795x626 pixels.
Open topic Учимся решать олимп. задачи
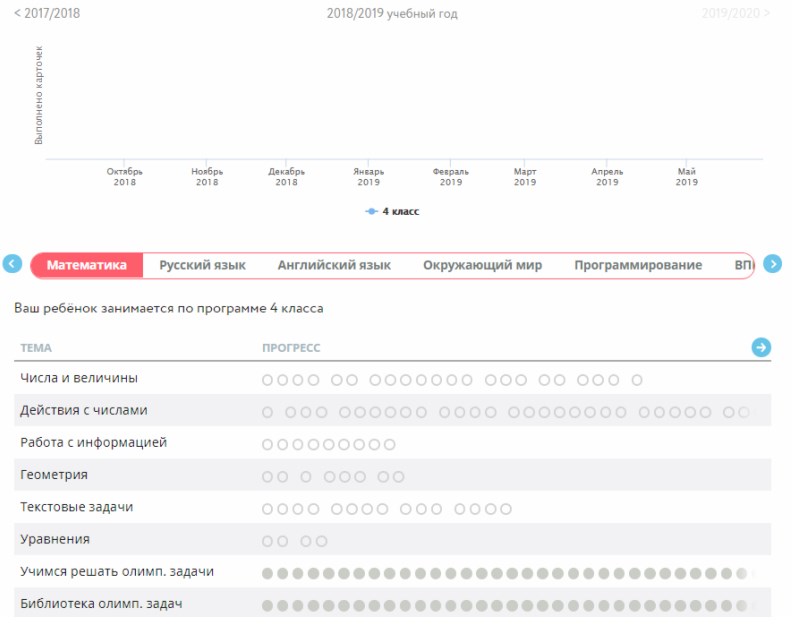point(117,572)
